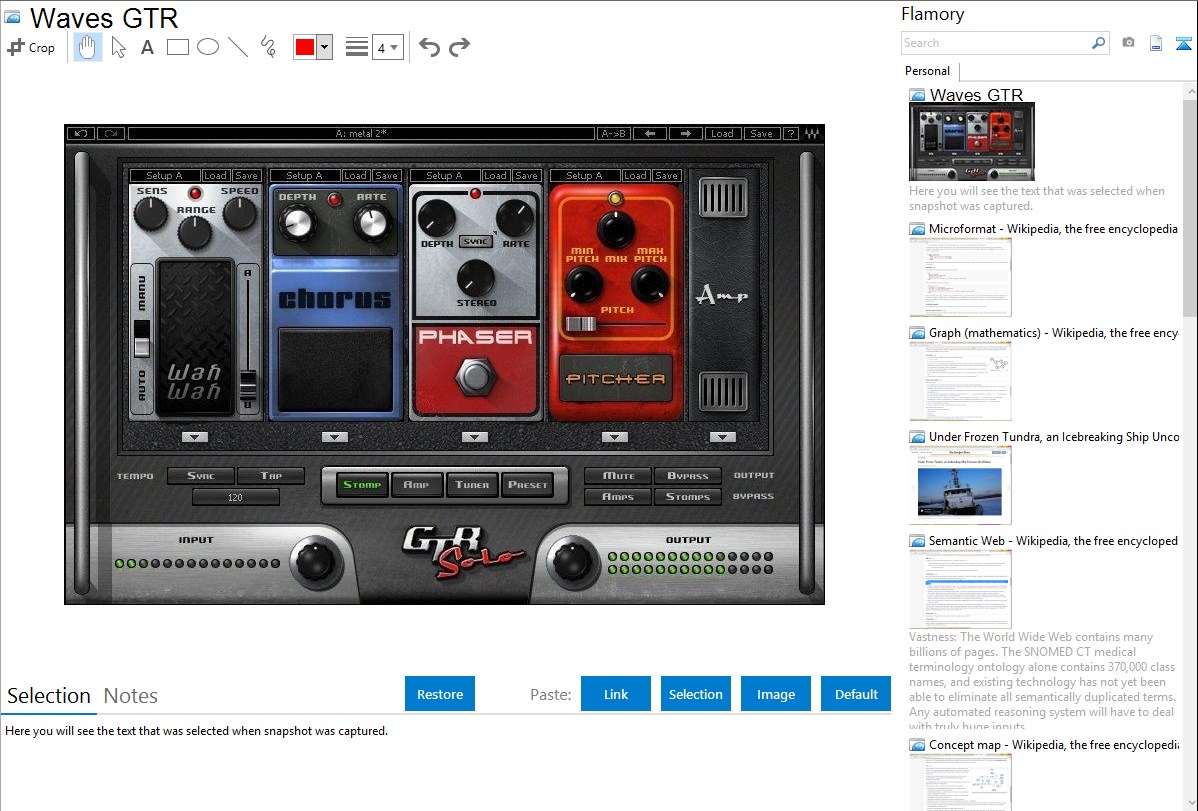Screen dimensions: 1198x811
Task: Open the Under Frozen Tundra snapshot thumbnail
Action: pyautogui.click(x=960, y=485)
